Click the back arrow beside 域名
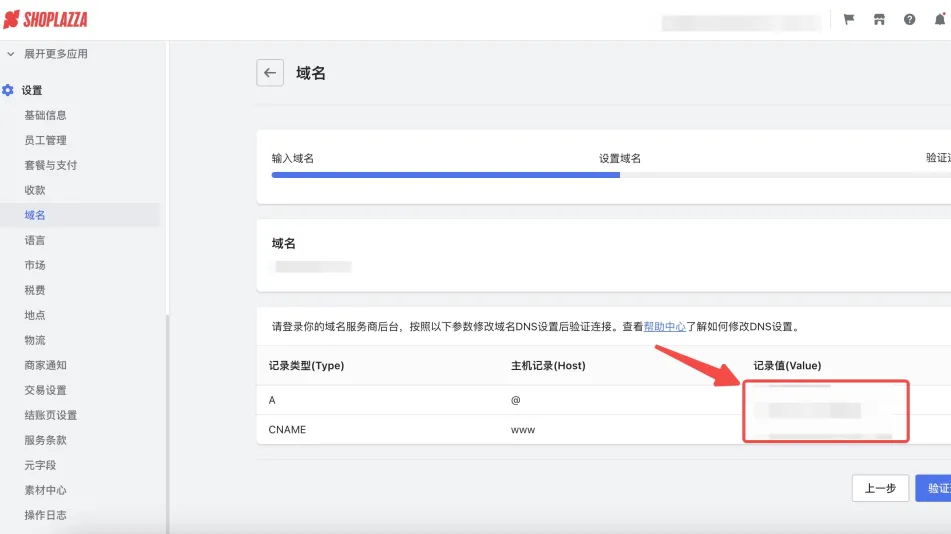951x534 pixels. point(270,73)
